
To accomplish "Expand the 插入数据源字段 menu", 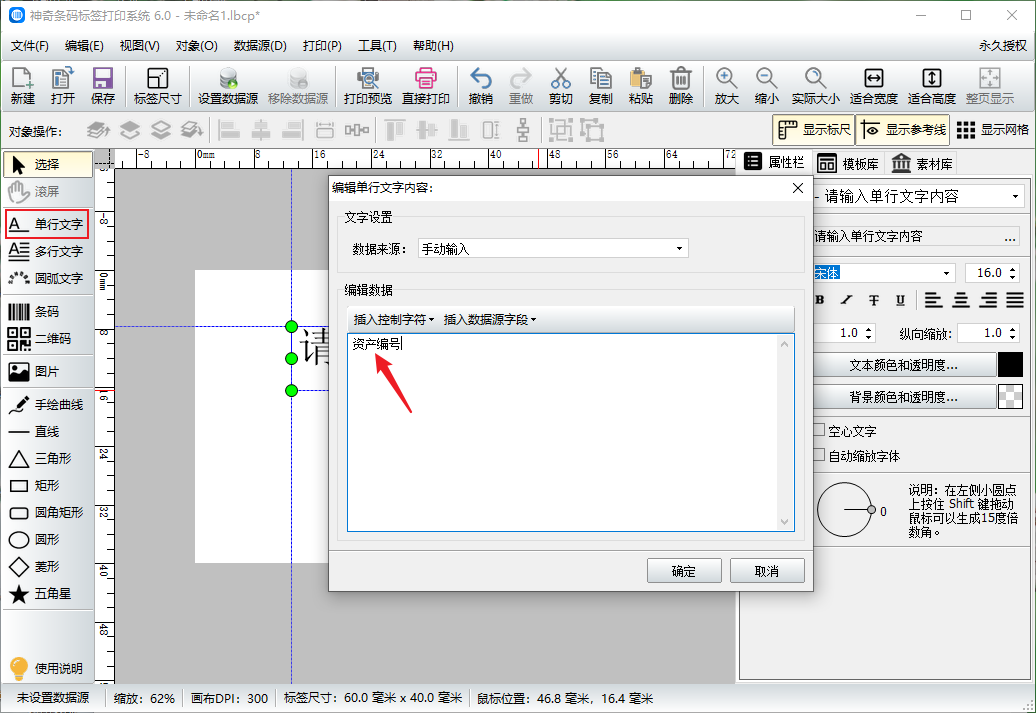I will (x=490, y=320).
